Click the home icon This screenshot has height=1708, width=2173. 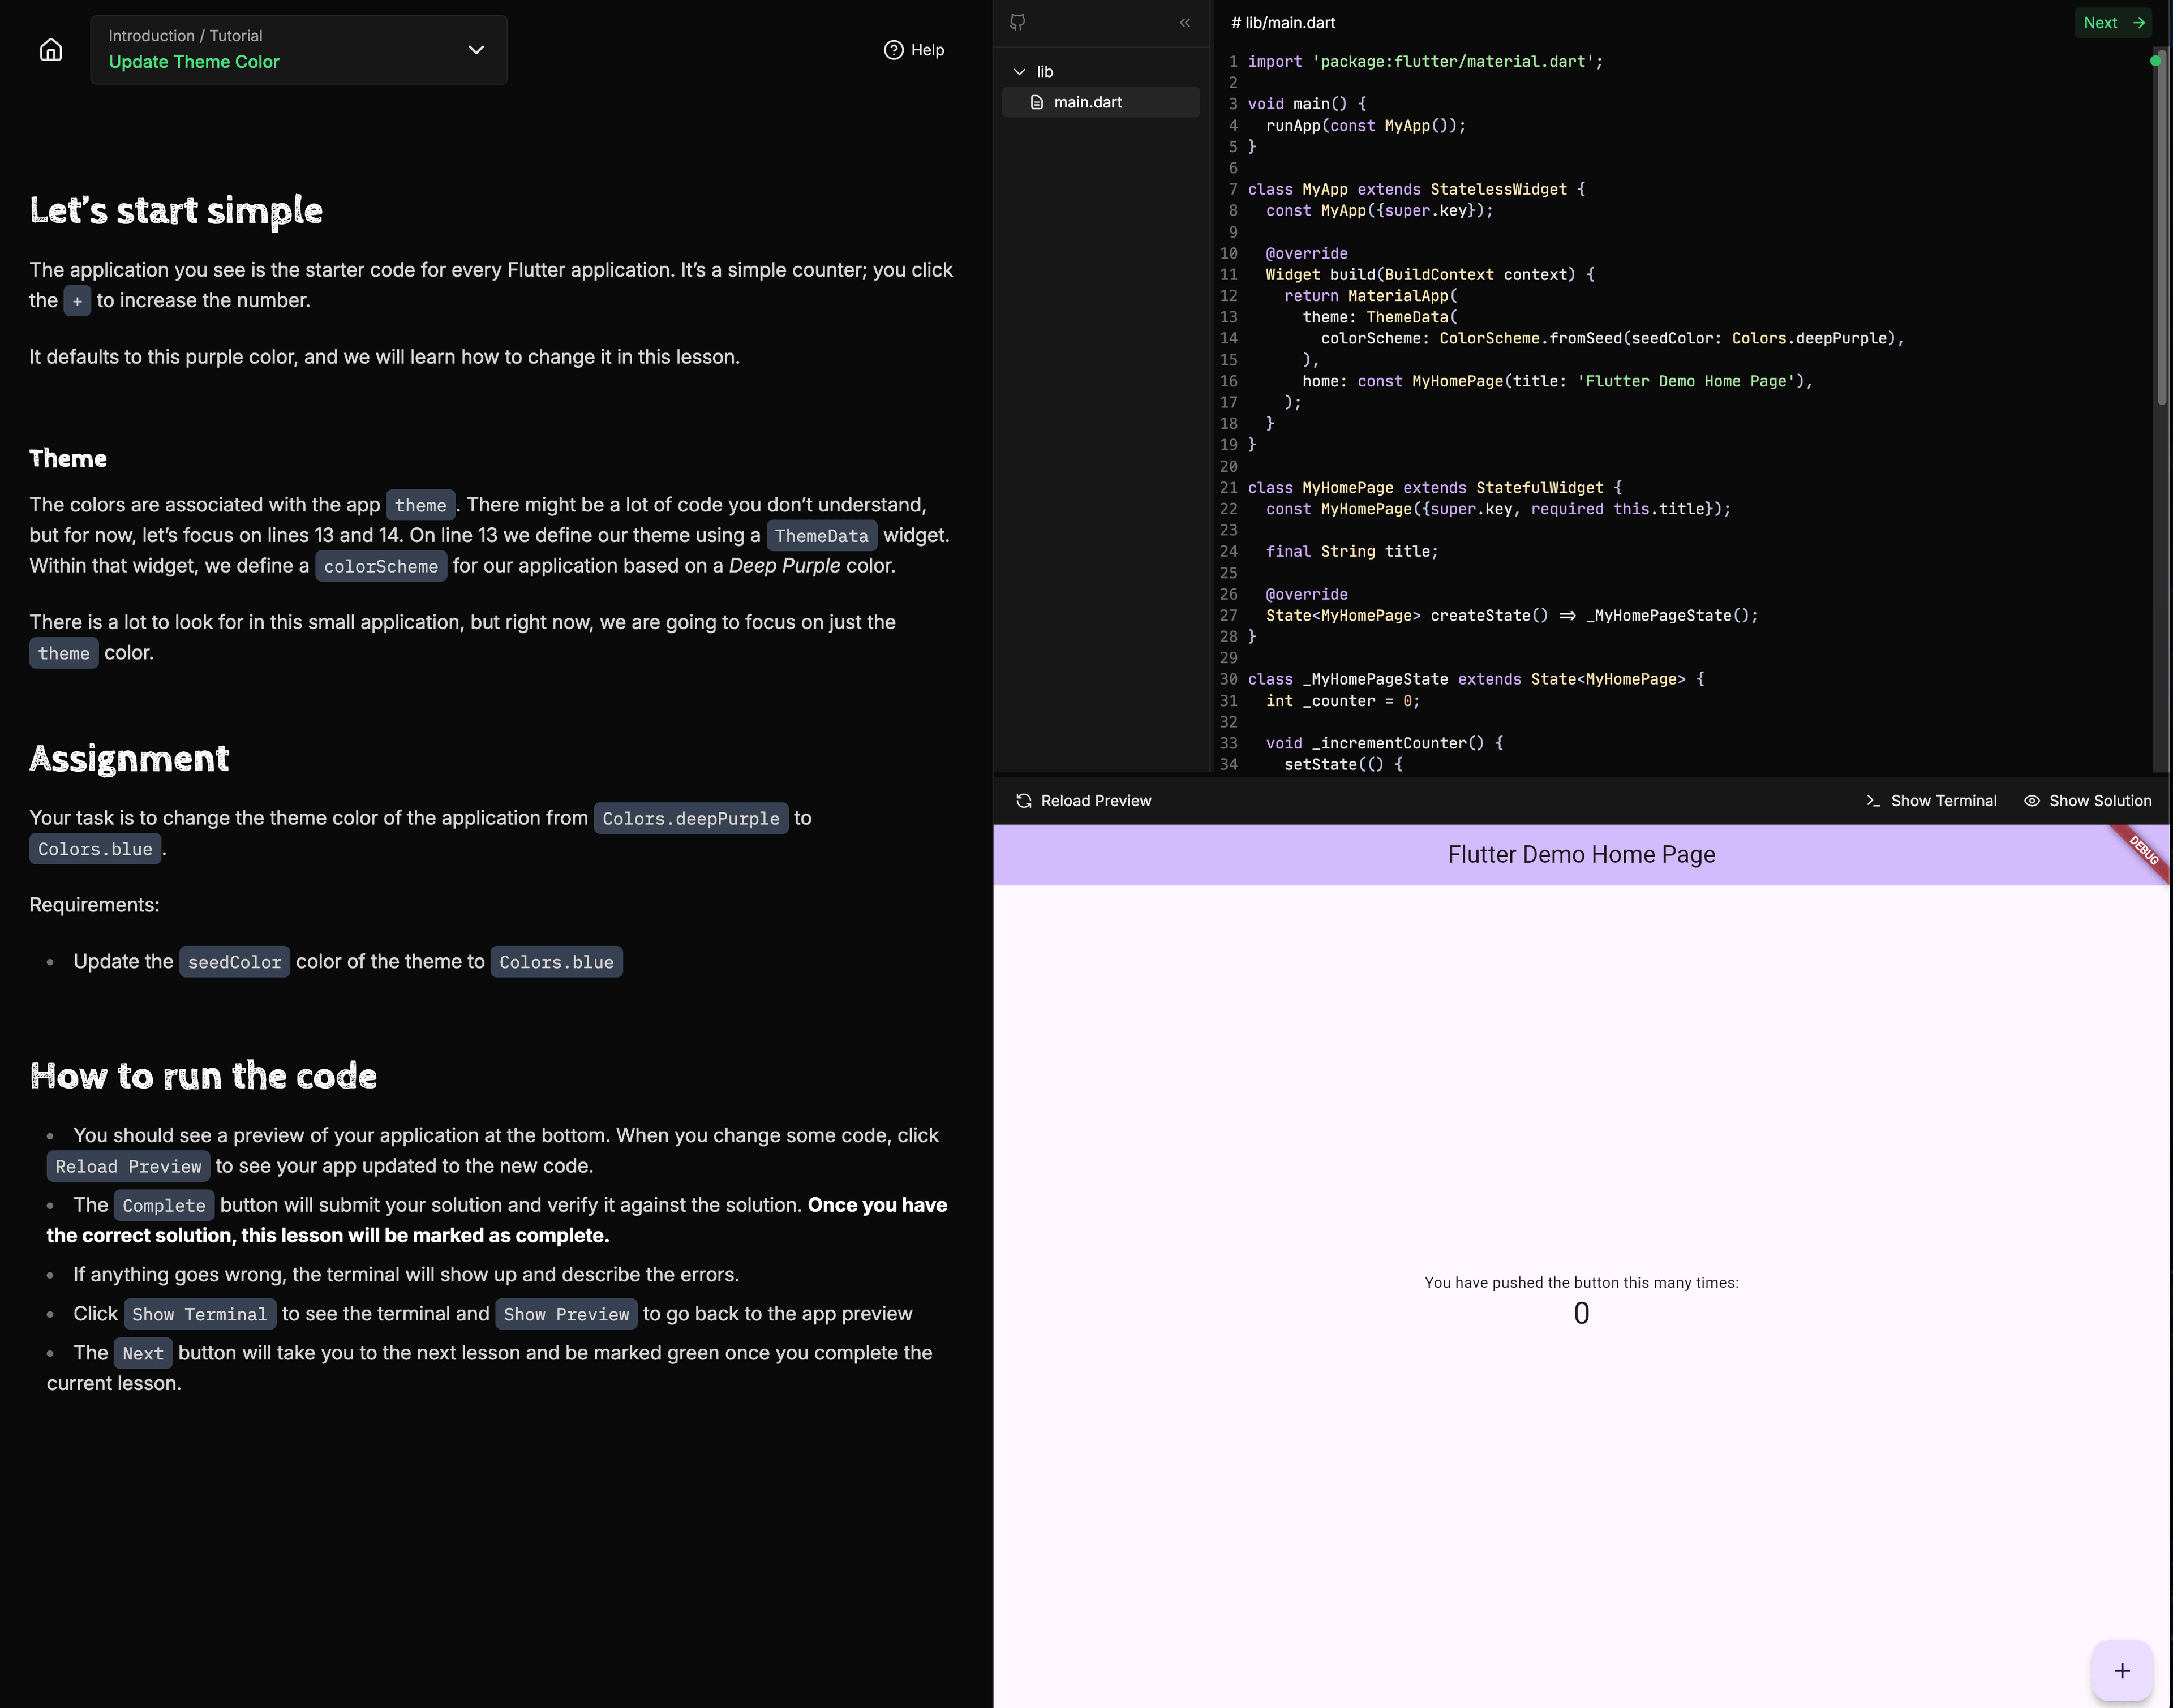click(51, 50)
